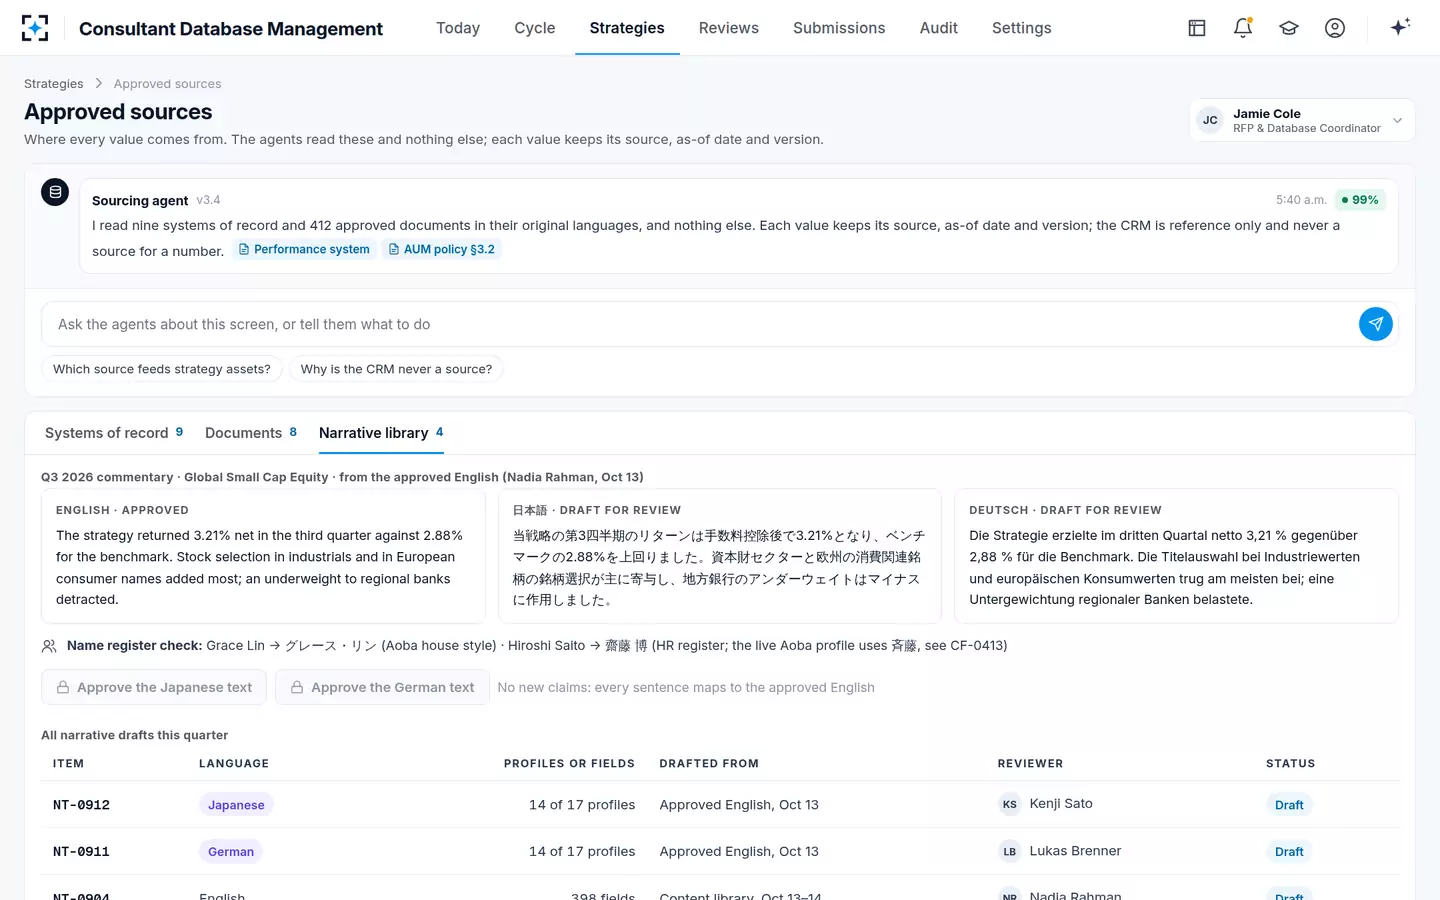Open the layout panel icon
Image resolution: width=1440 pixels, height=900 pixels.
click(x=1197, y=28)
